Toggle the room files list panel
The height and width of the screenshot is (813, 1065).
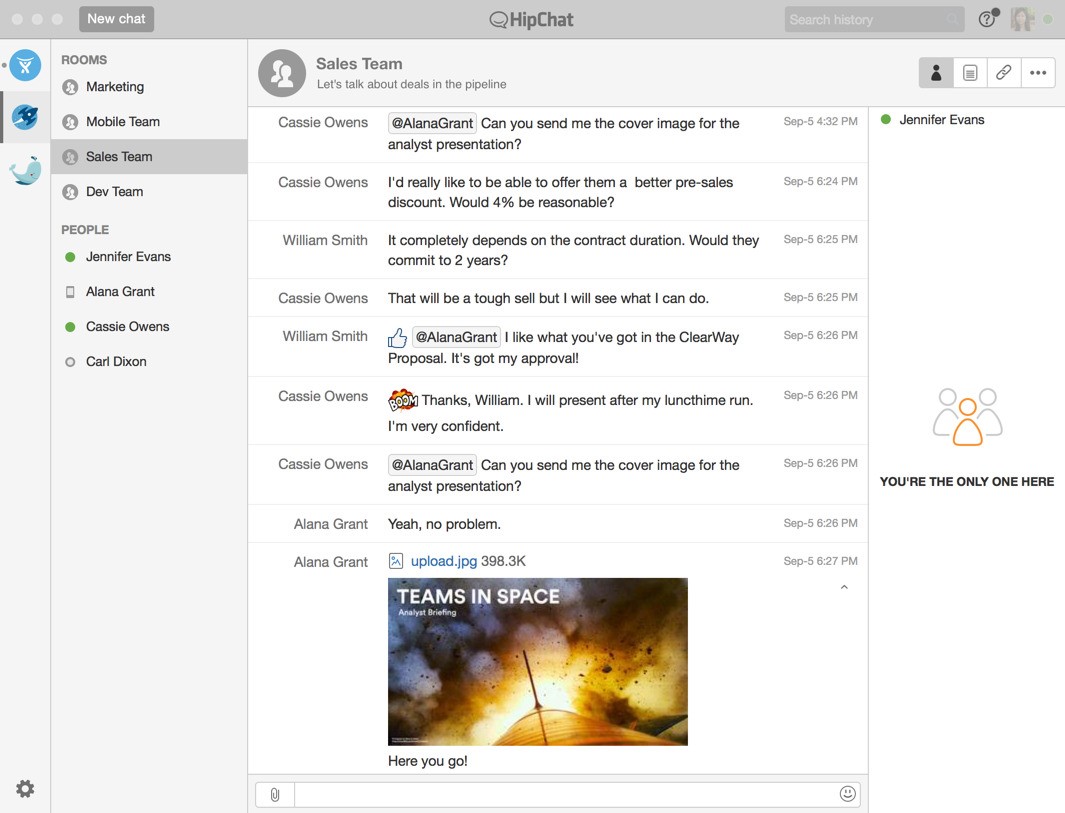coord(970,73)
